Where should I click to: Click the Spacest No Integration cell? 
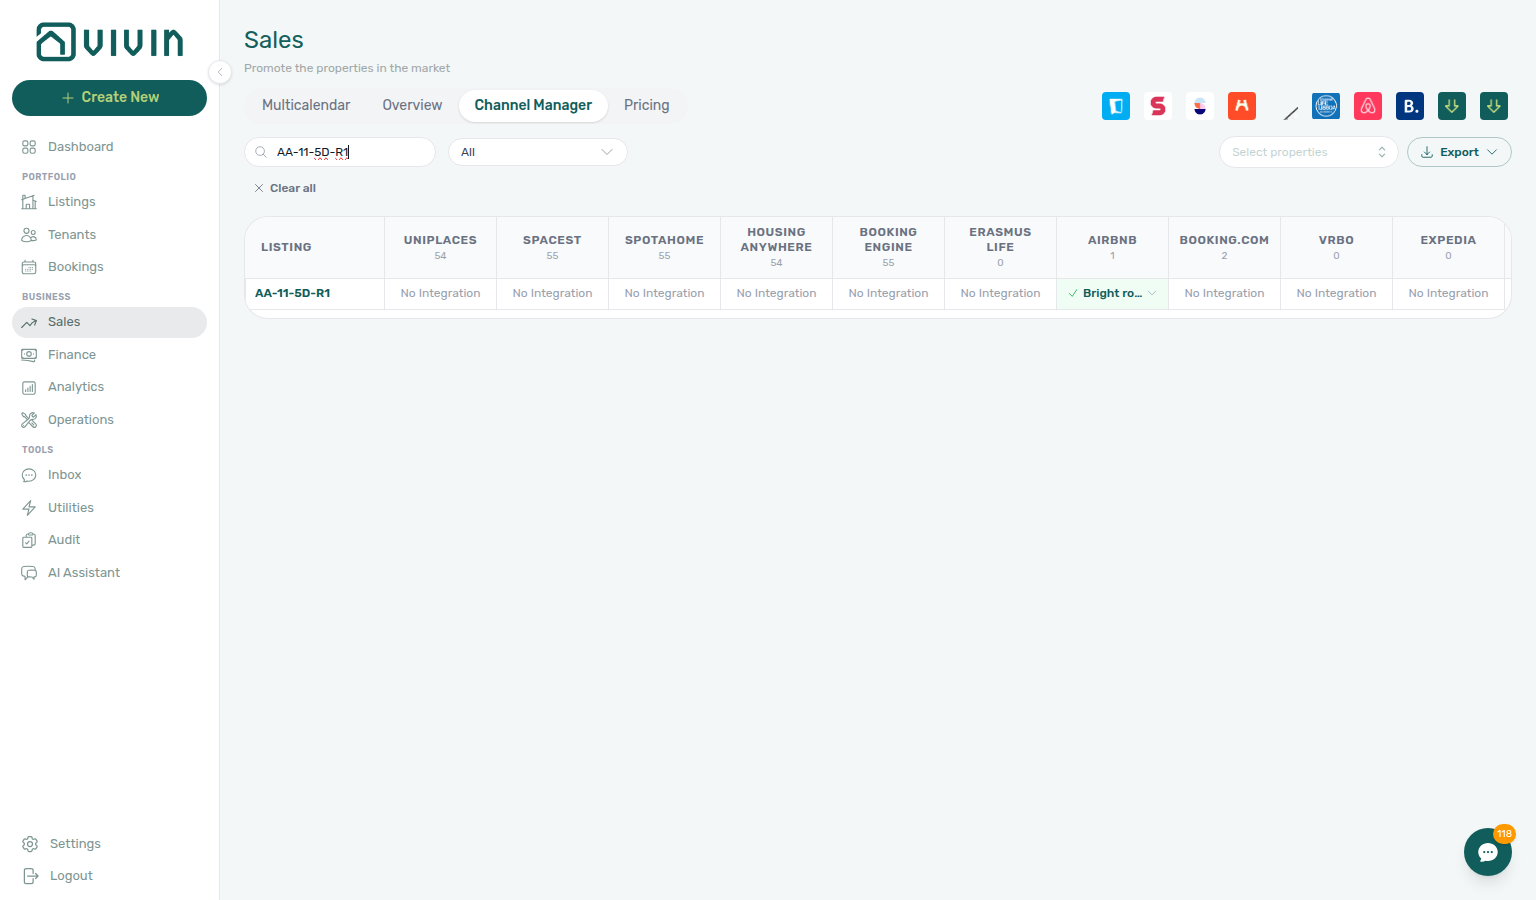[x=553, y=294]
